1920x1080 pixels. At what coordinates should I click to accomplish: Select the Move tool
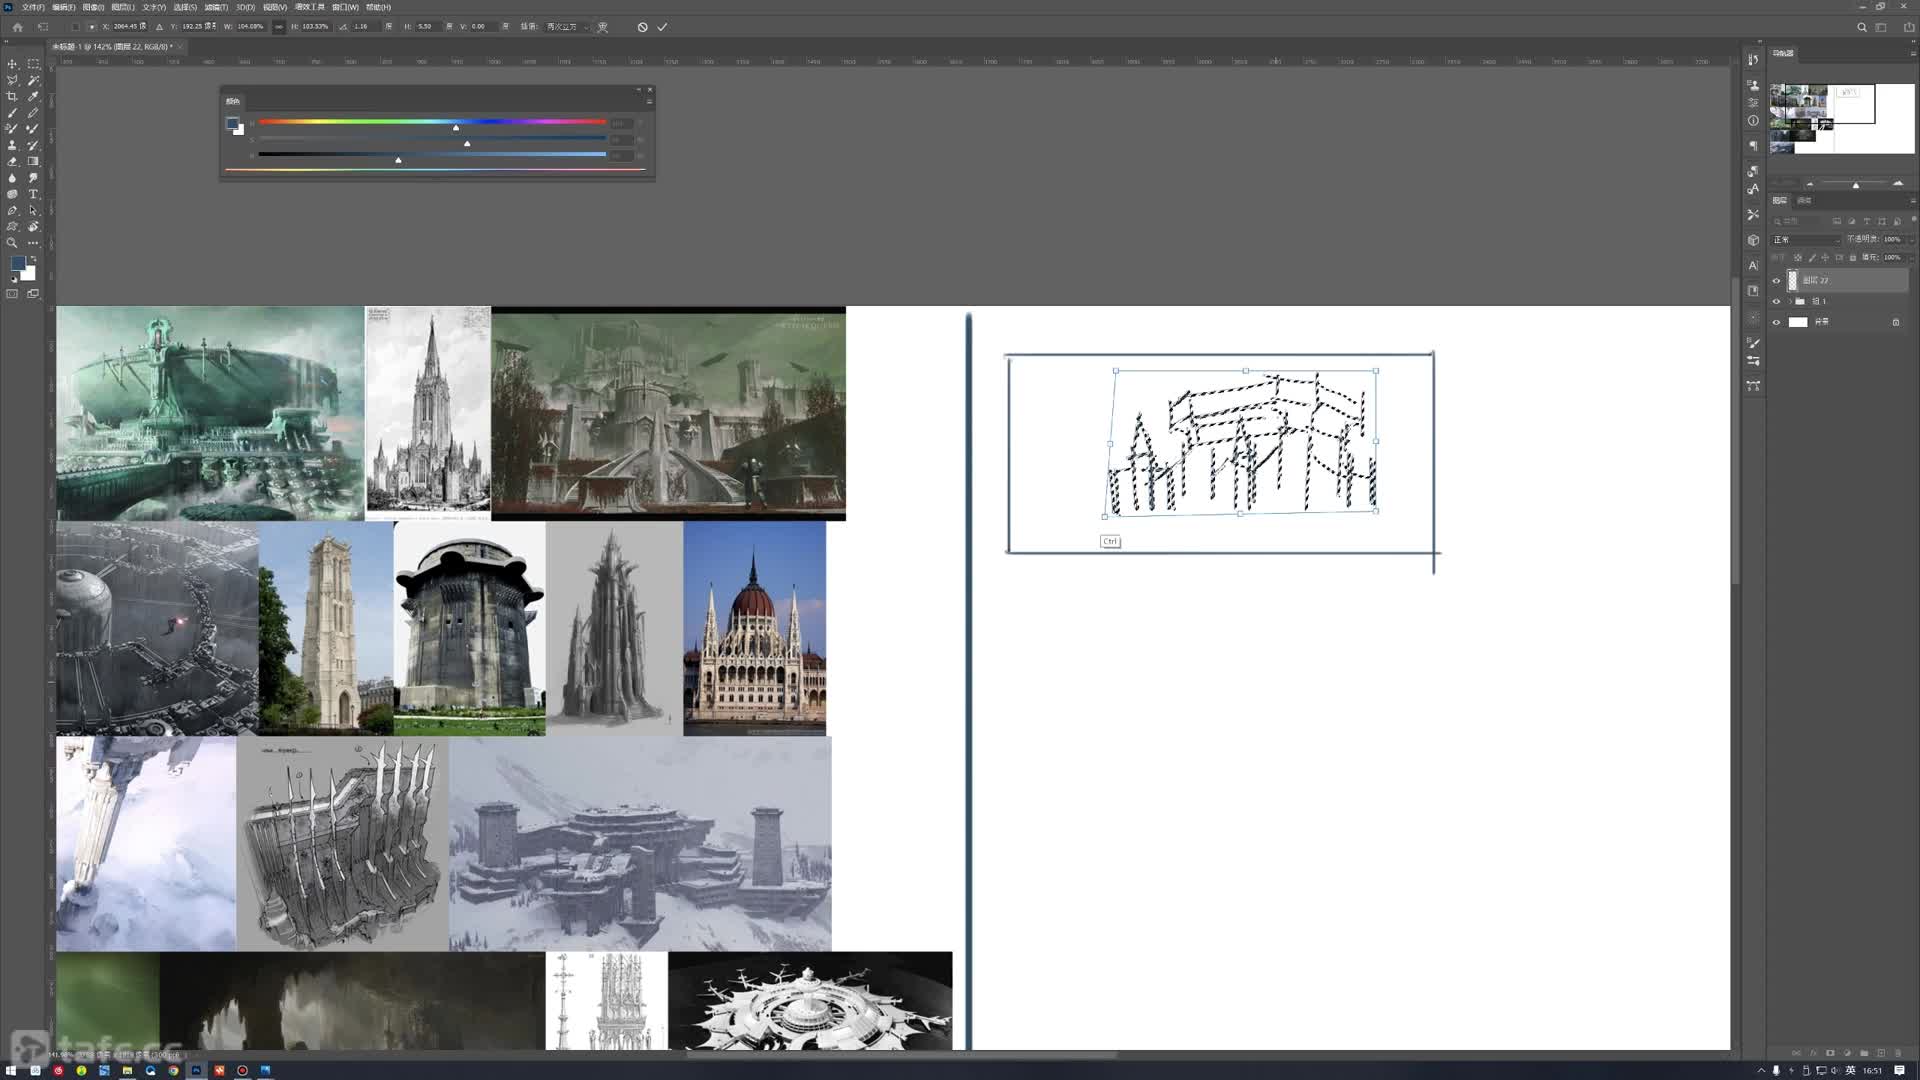(x=12, y=64)
